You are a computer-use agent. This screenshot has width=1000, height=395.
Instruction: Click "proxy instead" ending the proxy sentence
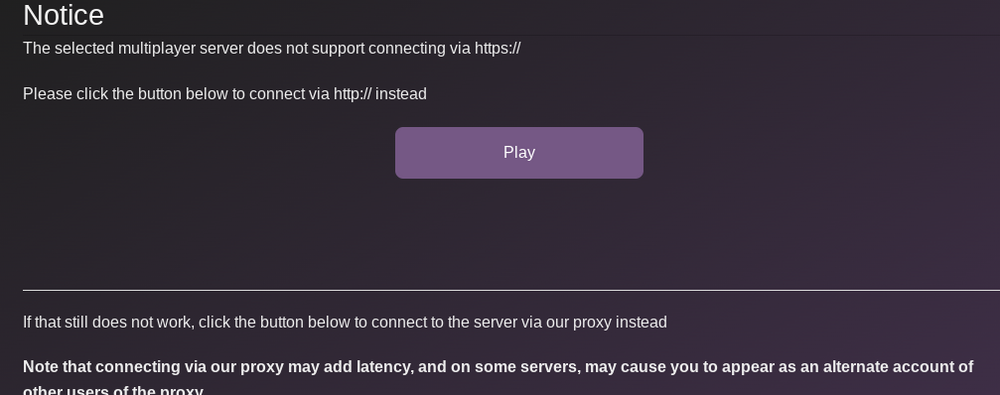(x=620, y=322)
